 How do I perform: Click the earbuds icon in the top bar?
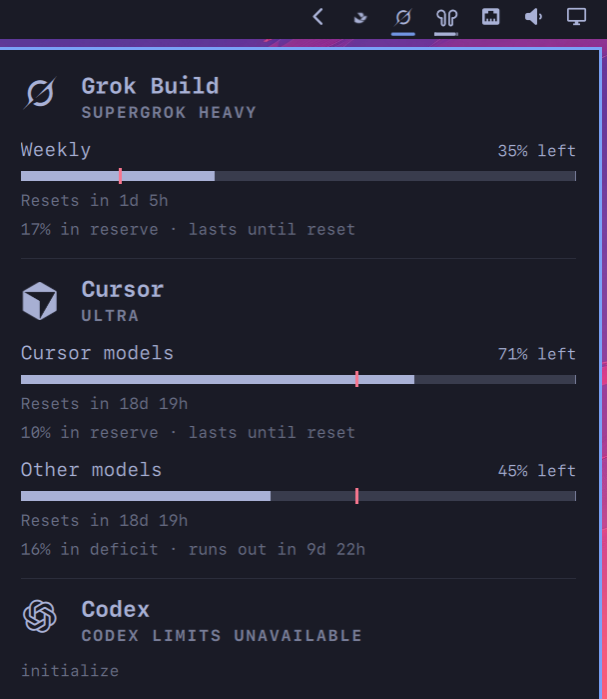(x=446, y=18)
